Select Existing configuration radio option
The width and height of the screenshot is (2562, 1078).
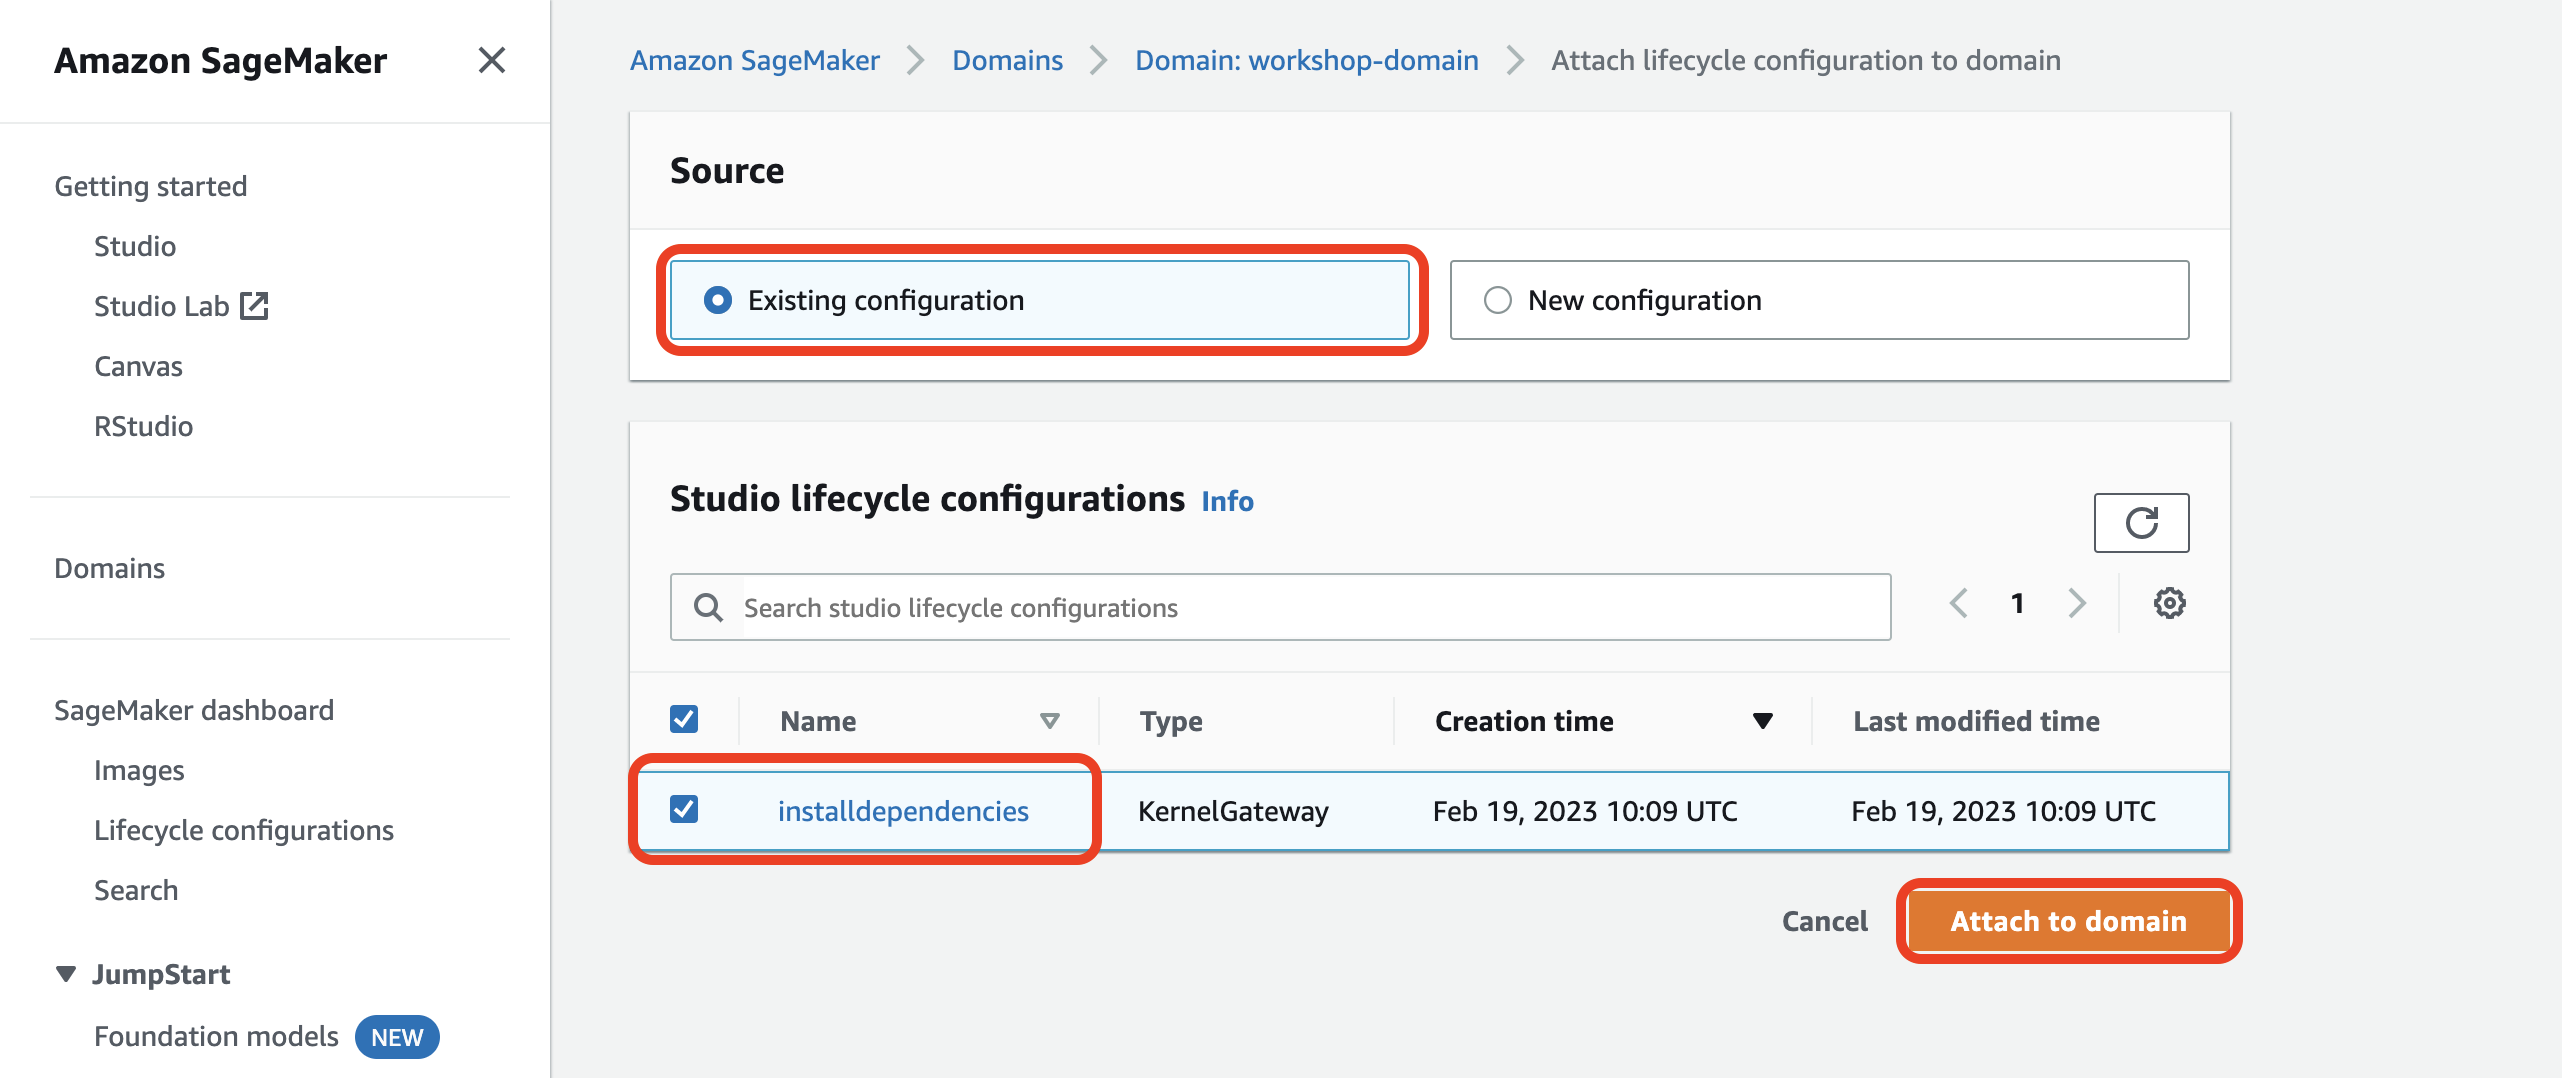[718, 300]
